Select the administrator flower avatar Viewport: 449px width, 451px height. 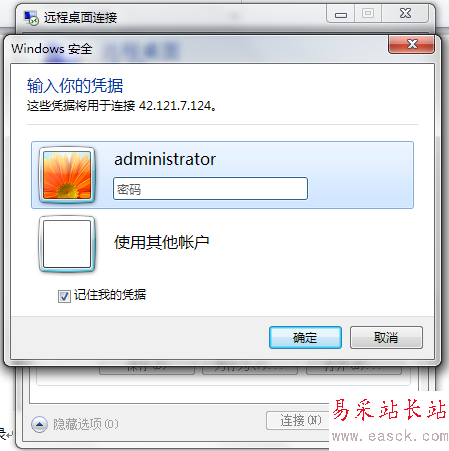[x=67, y=175]
